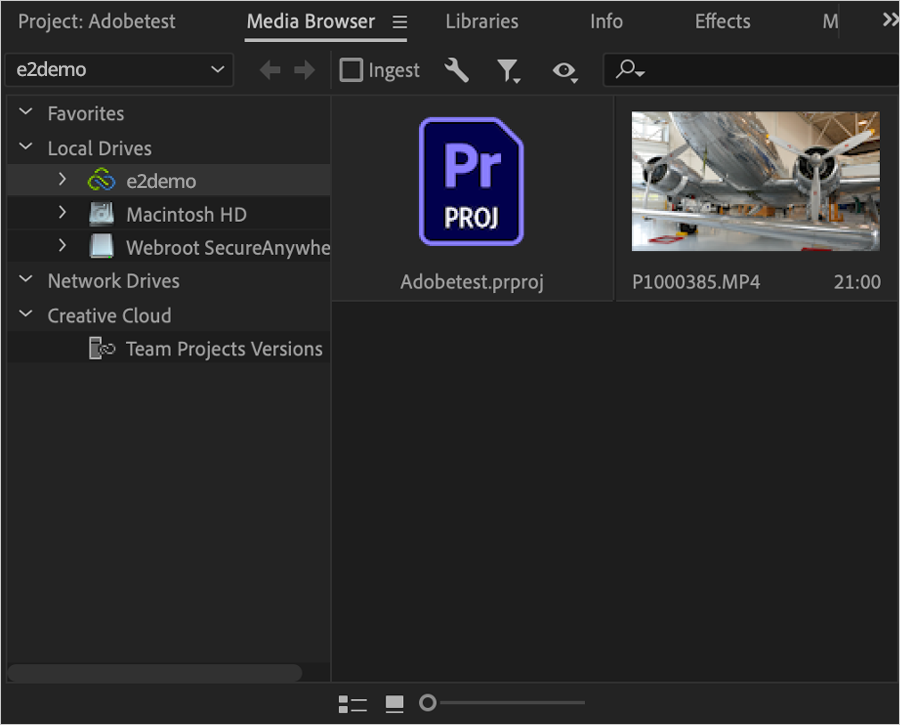Select the Adobetest.prproj project file icon
Image resolution: width=900 pixels, height=725 pixels.
tap(471, 181)
